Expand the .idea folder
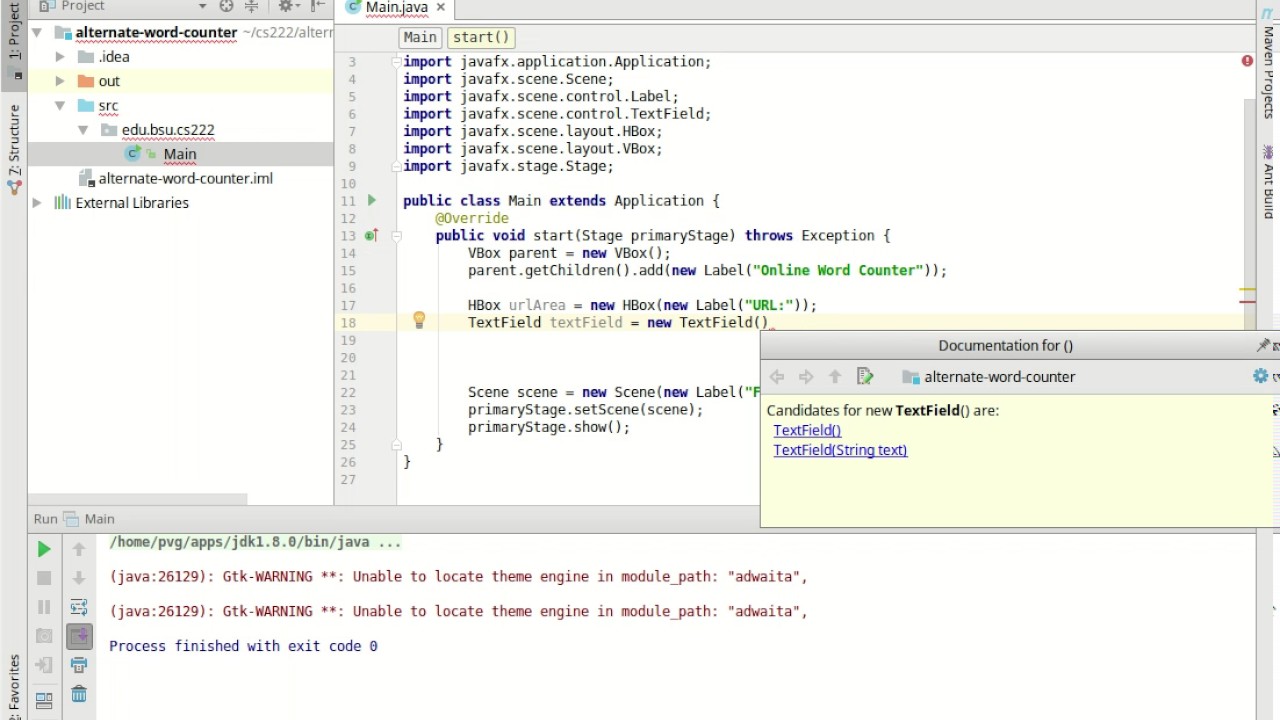This screenshot has height=720, width=1280. tap(61, 57)
